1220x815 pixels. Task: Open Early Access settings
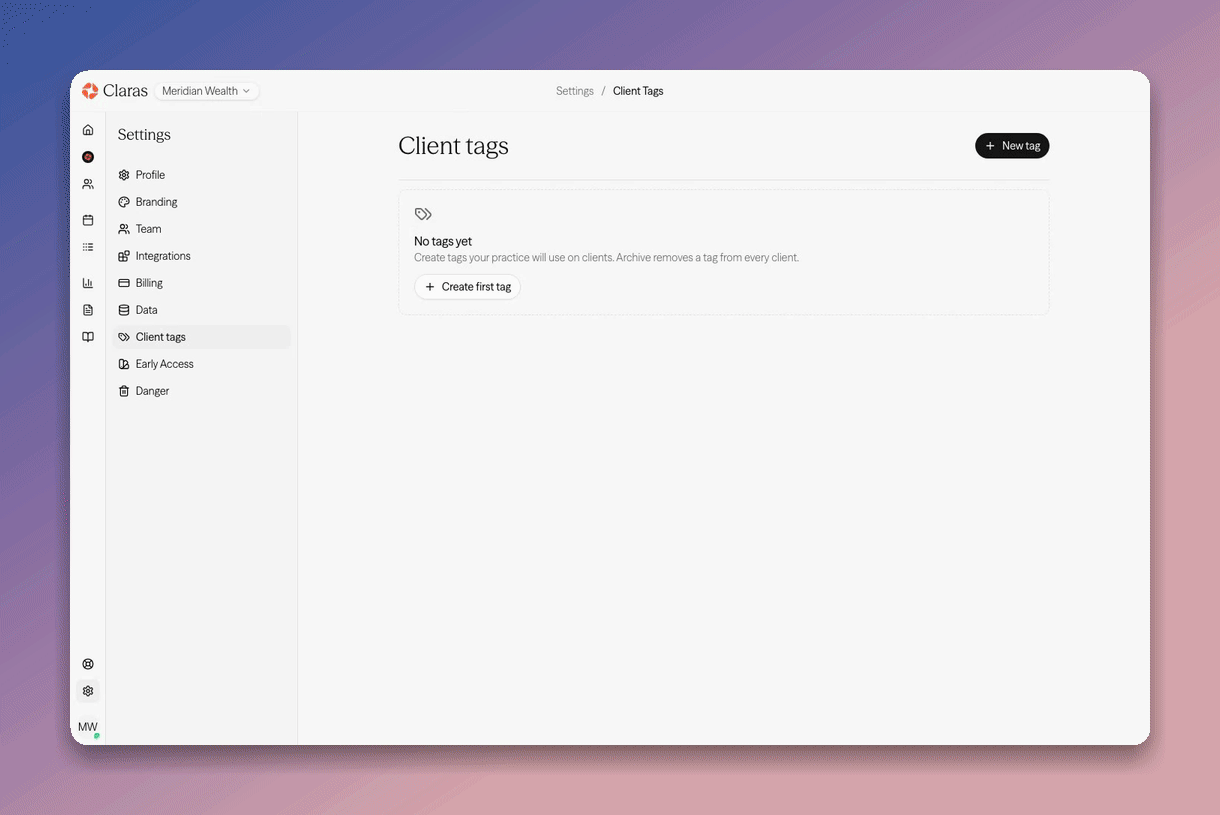(203, 364)
